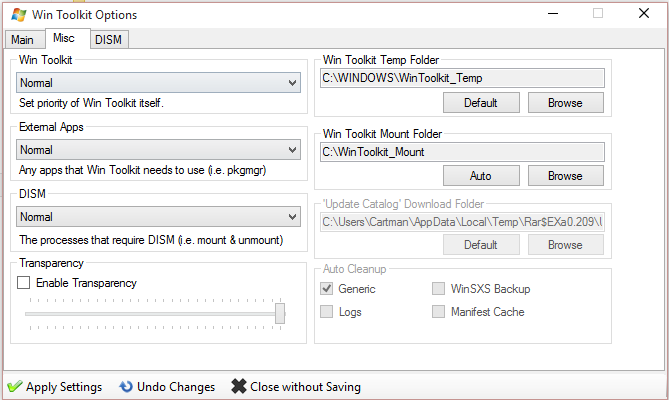This screenshot has width=669, height=400.
Task: Click Browse for Update Catalog Download Folder
Action: pyautogui.click(x=566, y=245)
